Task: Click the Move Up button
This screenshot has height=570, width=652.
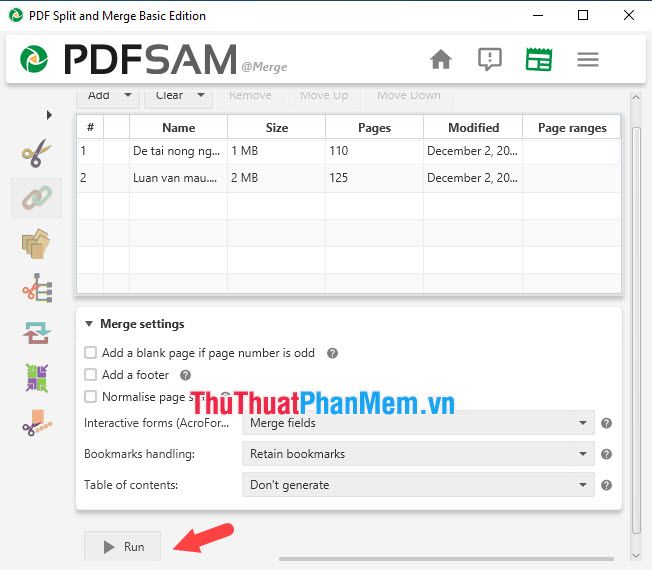Action: [x=324, y=95]
